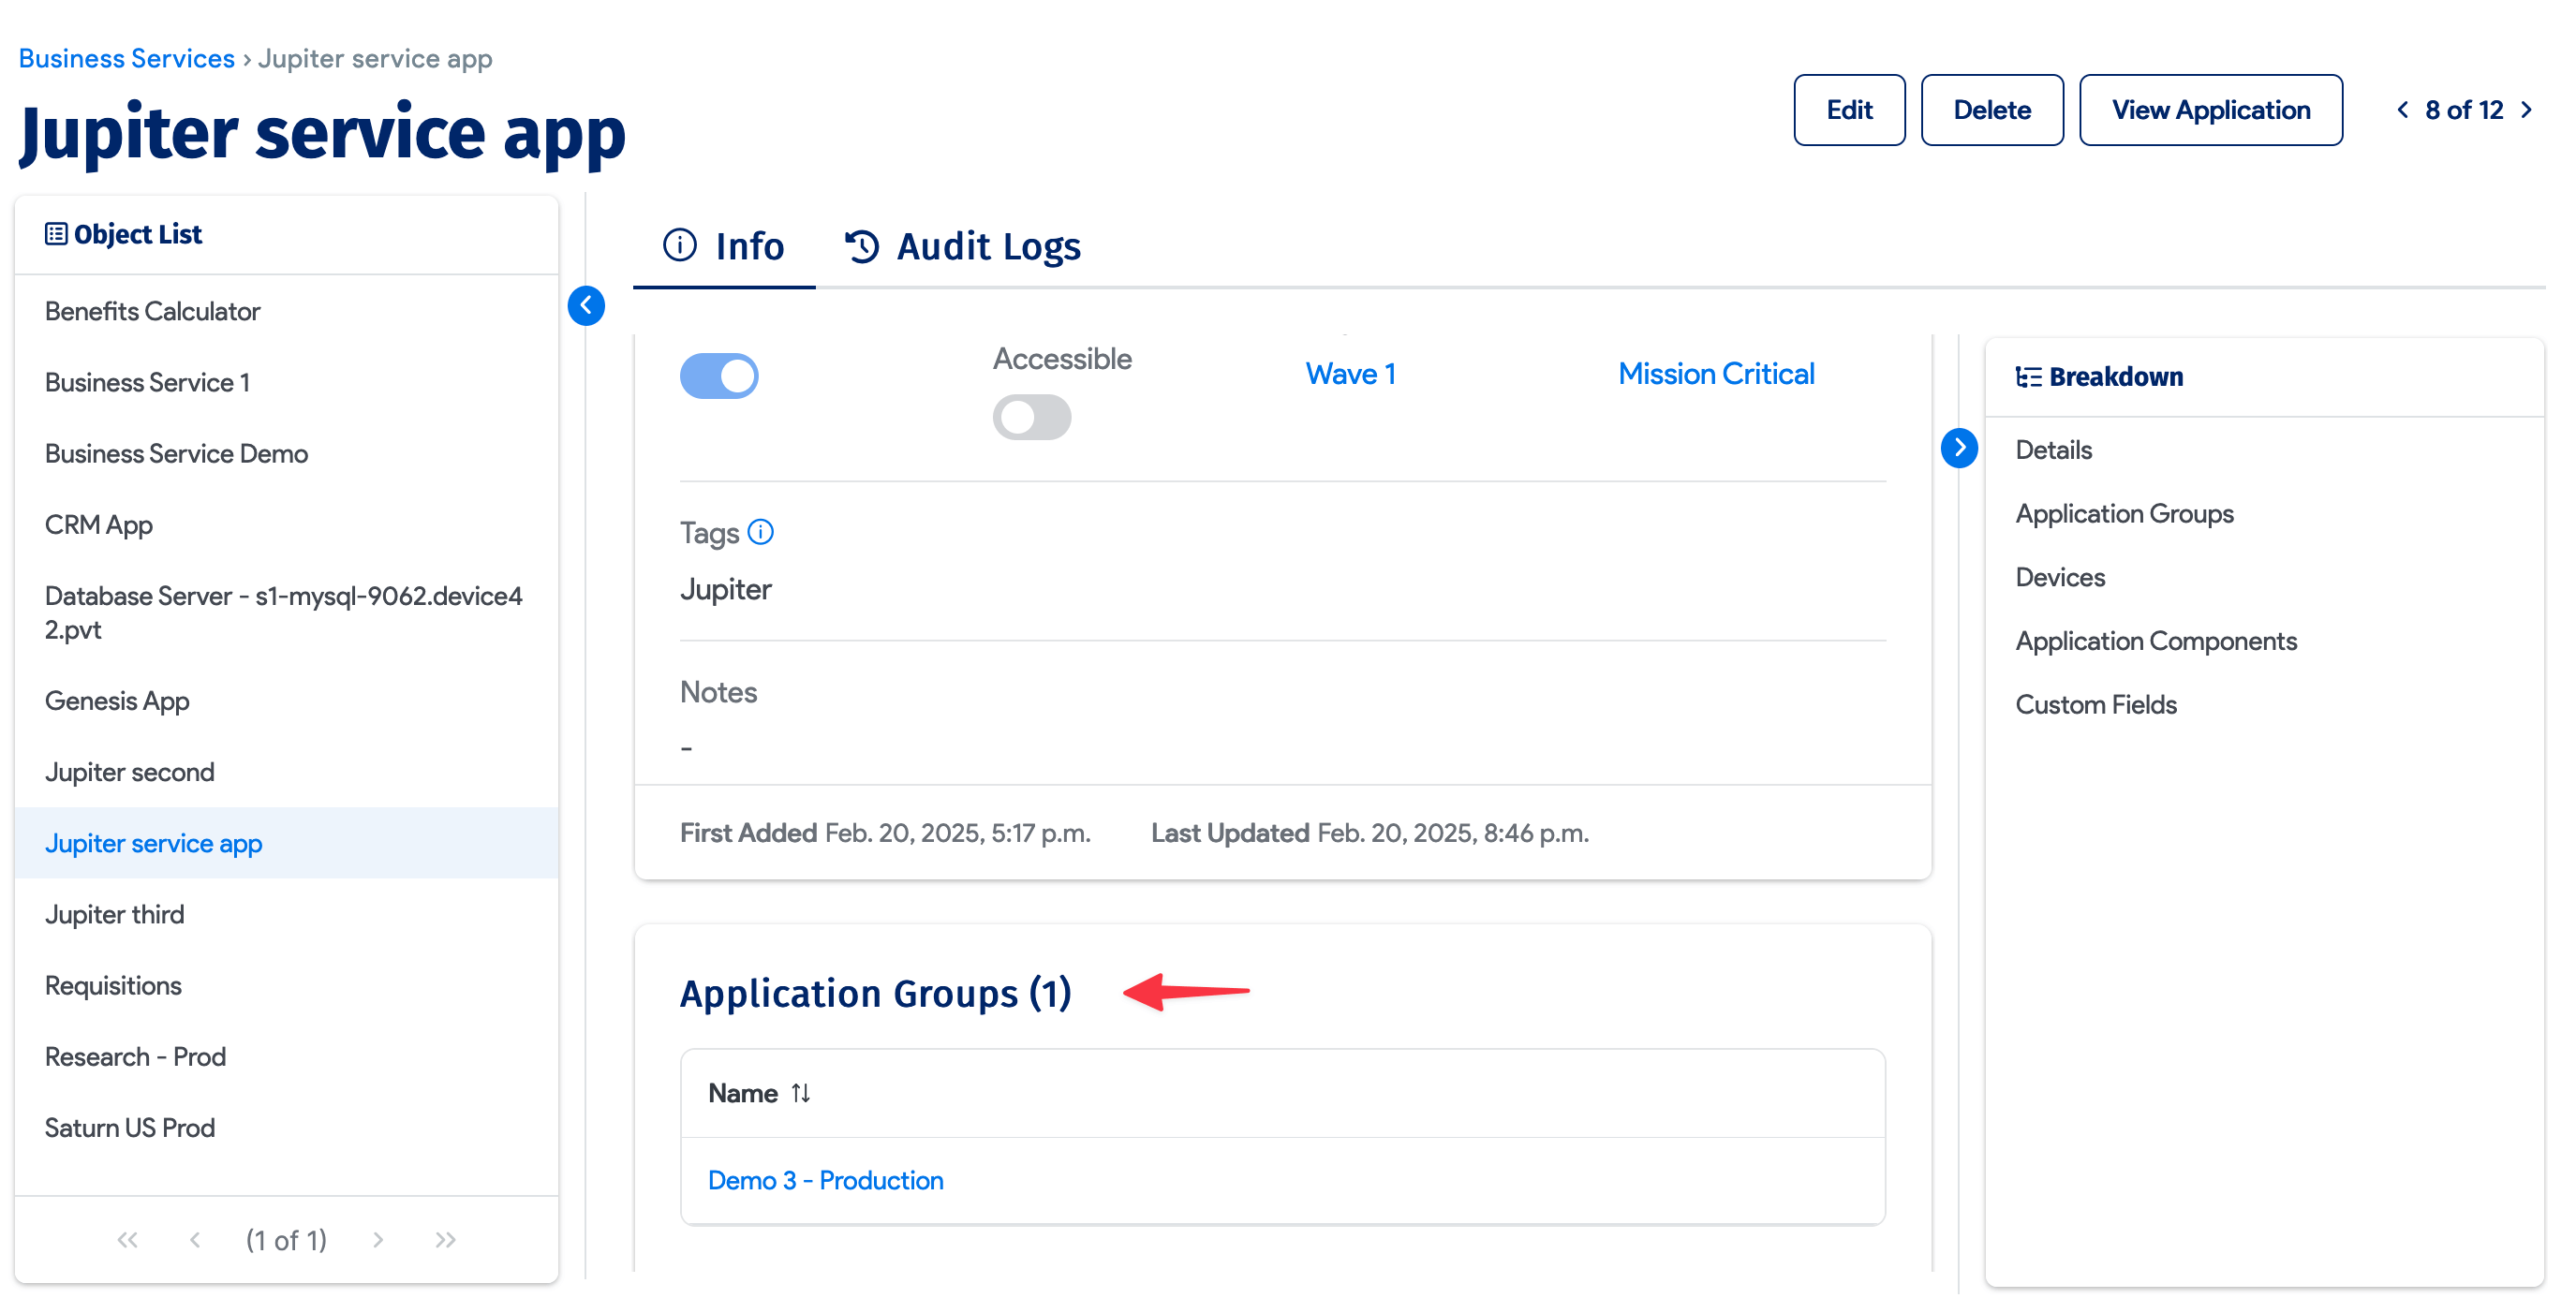Click the Object List panel icon
This screenshot has width=2576, height=1313.
(x=56, y=233)
